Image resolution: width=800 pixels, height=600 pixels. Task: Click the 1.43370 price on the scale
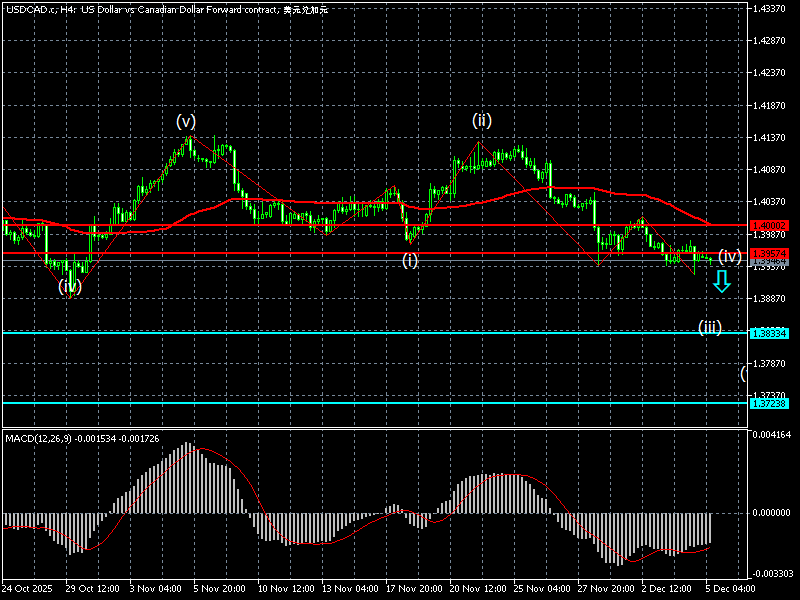point(772,8)
